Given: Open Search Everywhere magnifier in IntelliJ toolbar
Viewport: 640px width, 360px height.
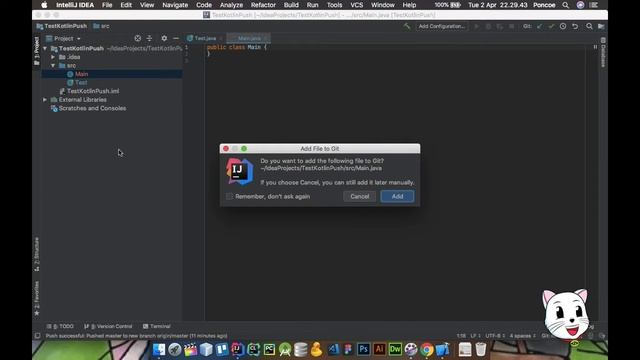Looking at the screenshot, I should (x=589, y=26).
